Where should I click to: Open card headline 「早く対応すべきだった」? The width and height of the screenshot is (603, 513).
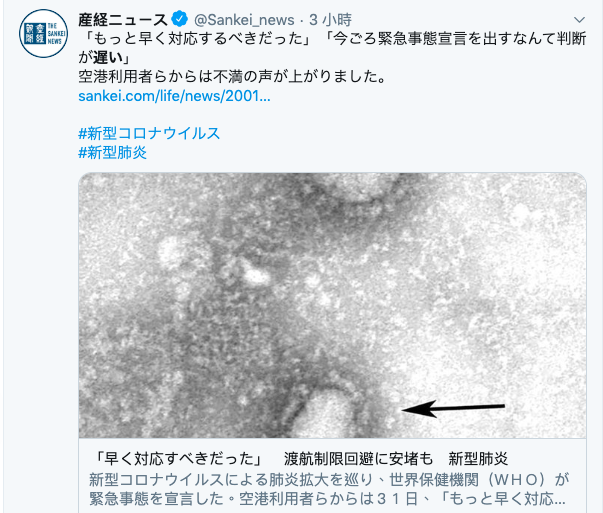178,458
